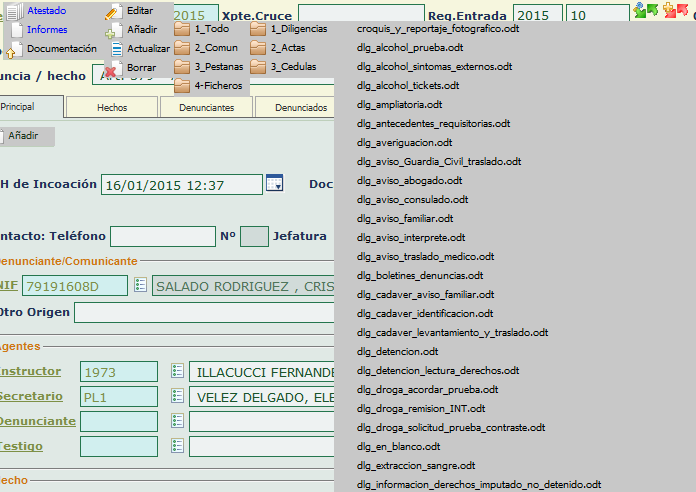Open the Instructor lookup list icon
Image resolution: width=696 pixels, height=492 pixels.
tap(178, 371)
